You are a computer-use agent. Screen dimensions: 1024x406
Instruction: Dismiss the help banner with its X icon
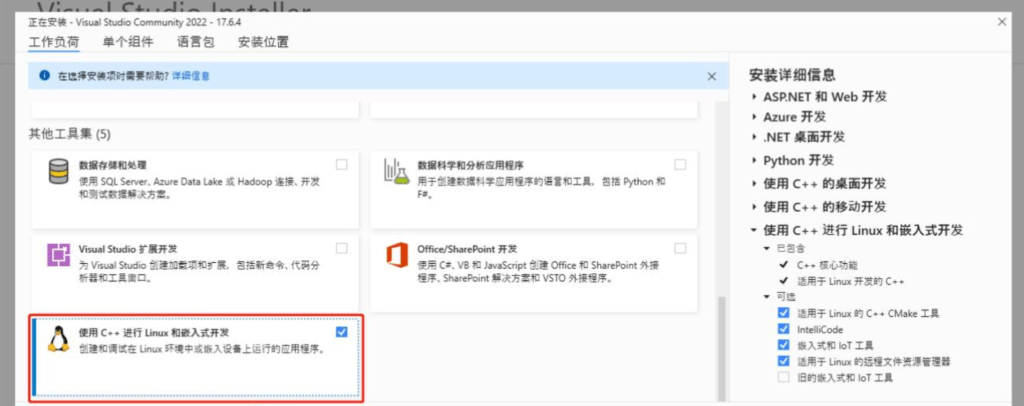(x=712, y=76)
